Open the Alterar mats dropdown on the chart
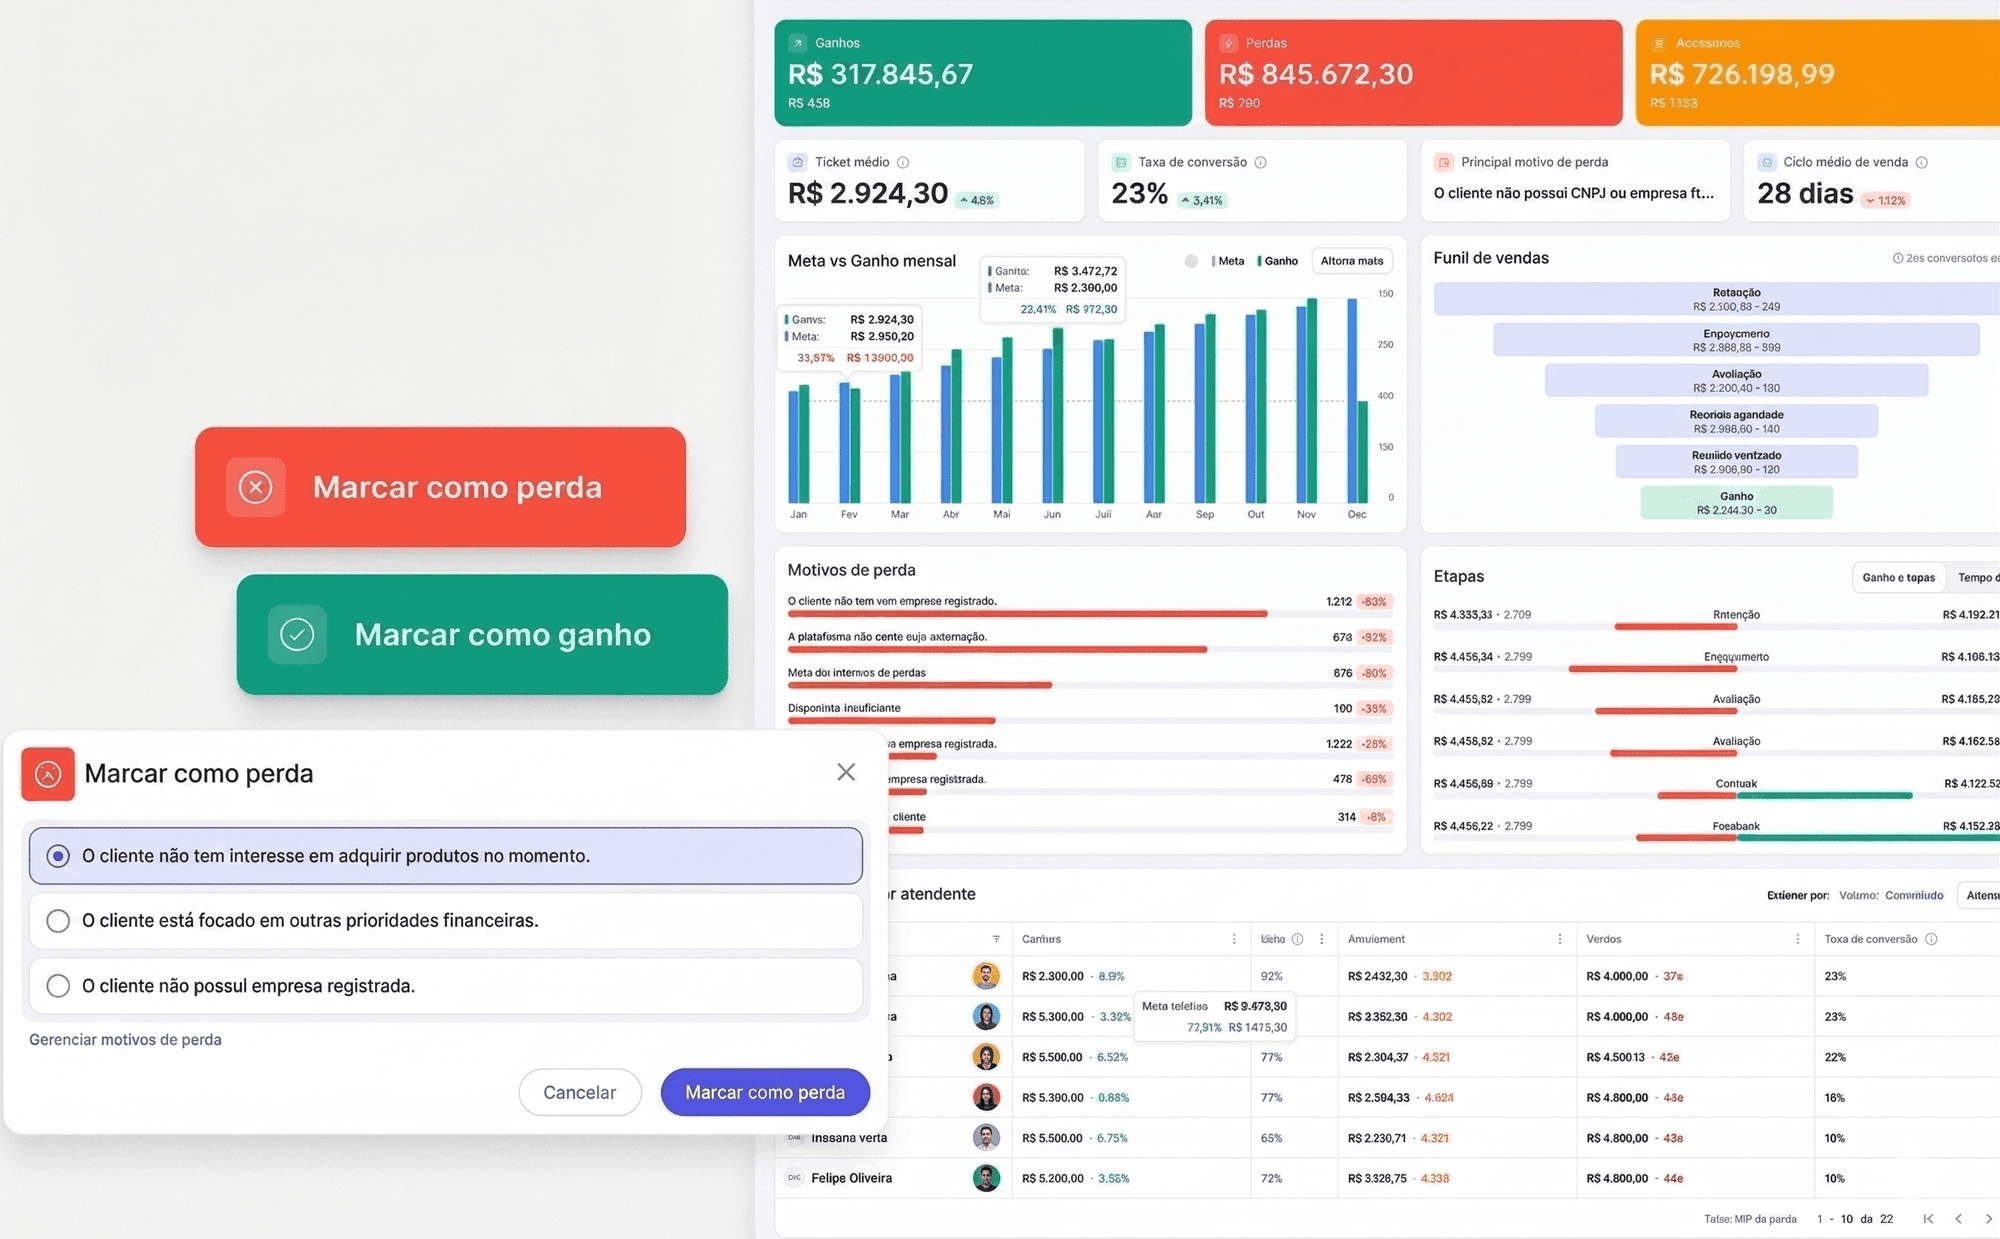Screen dimensions: 2000x1239 pyautogui.click(x=1352, y=261)
